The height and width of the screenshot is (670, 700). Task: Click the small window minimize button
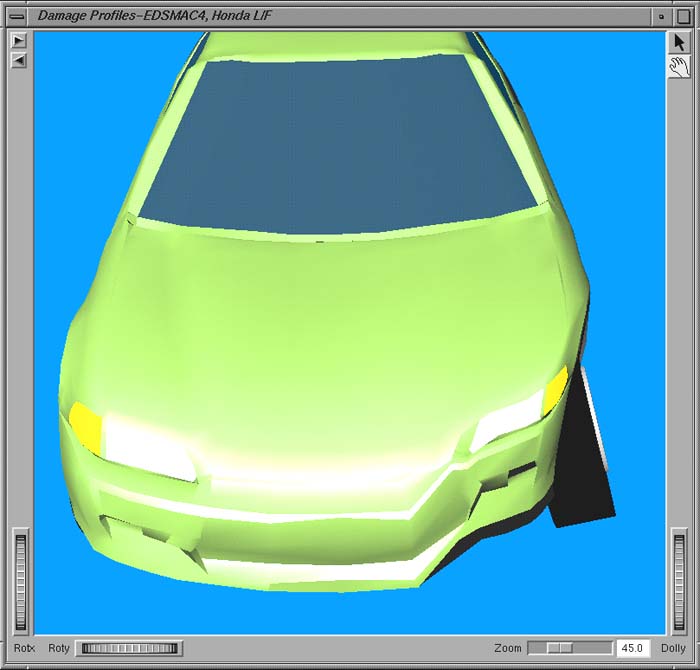pyautogui.click(x=660, y=16)
